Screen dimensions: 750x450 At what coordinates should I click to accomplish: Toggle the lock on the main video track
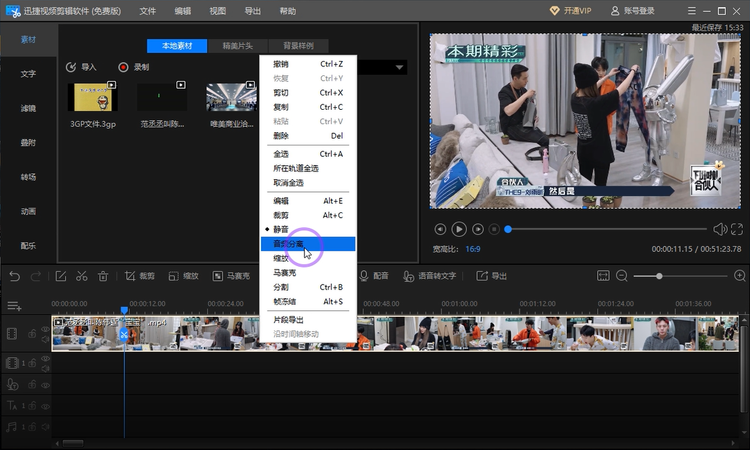(32, 333)
